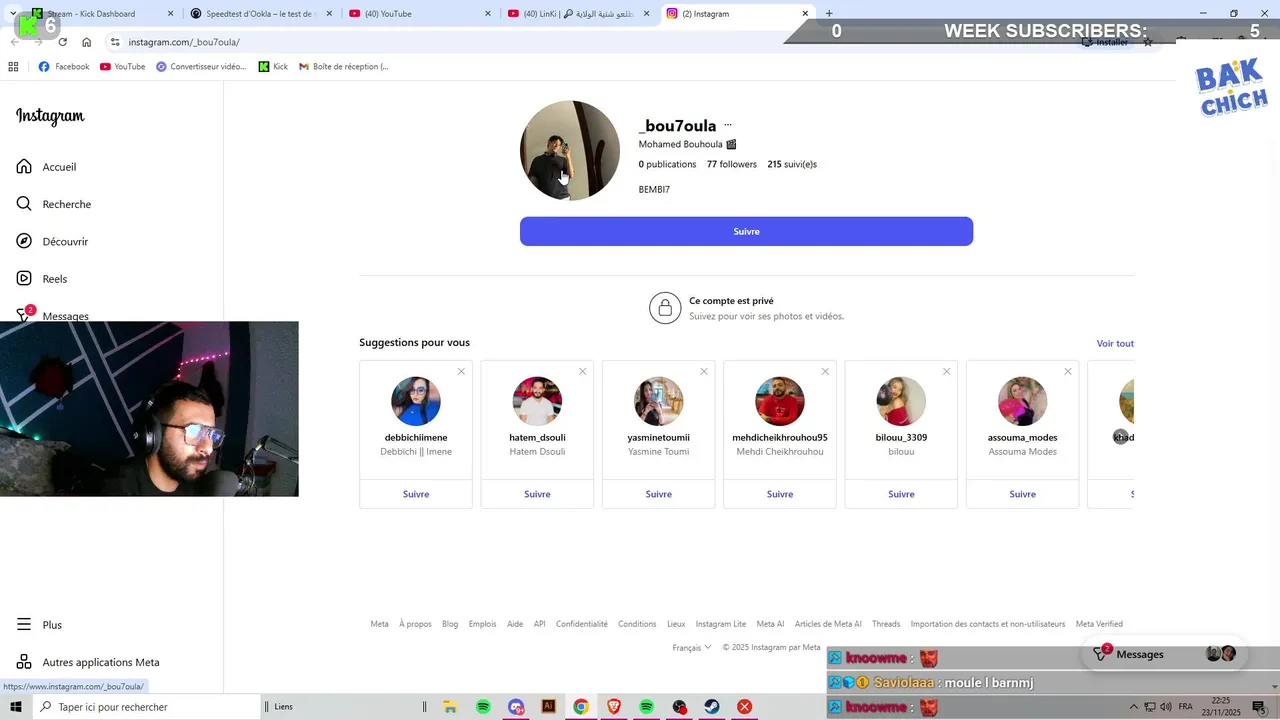Open Meta Verified footer link

coord(1099,624)
